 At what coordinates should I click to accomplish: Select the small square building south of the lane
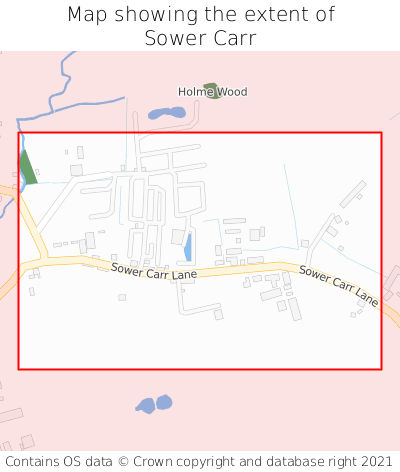pos(122,297)
